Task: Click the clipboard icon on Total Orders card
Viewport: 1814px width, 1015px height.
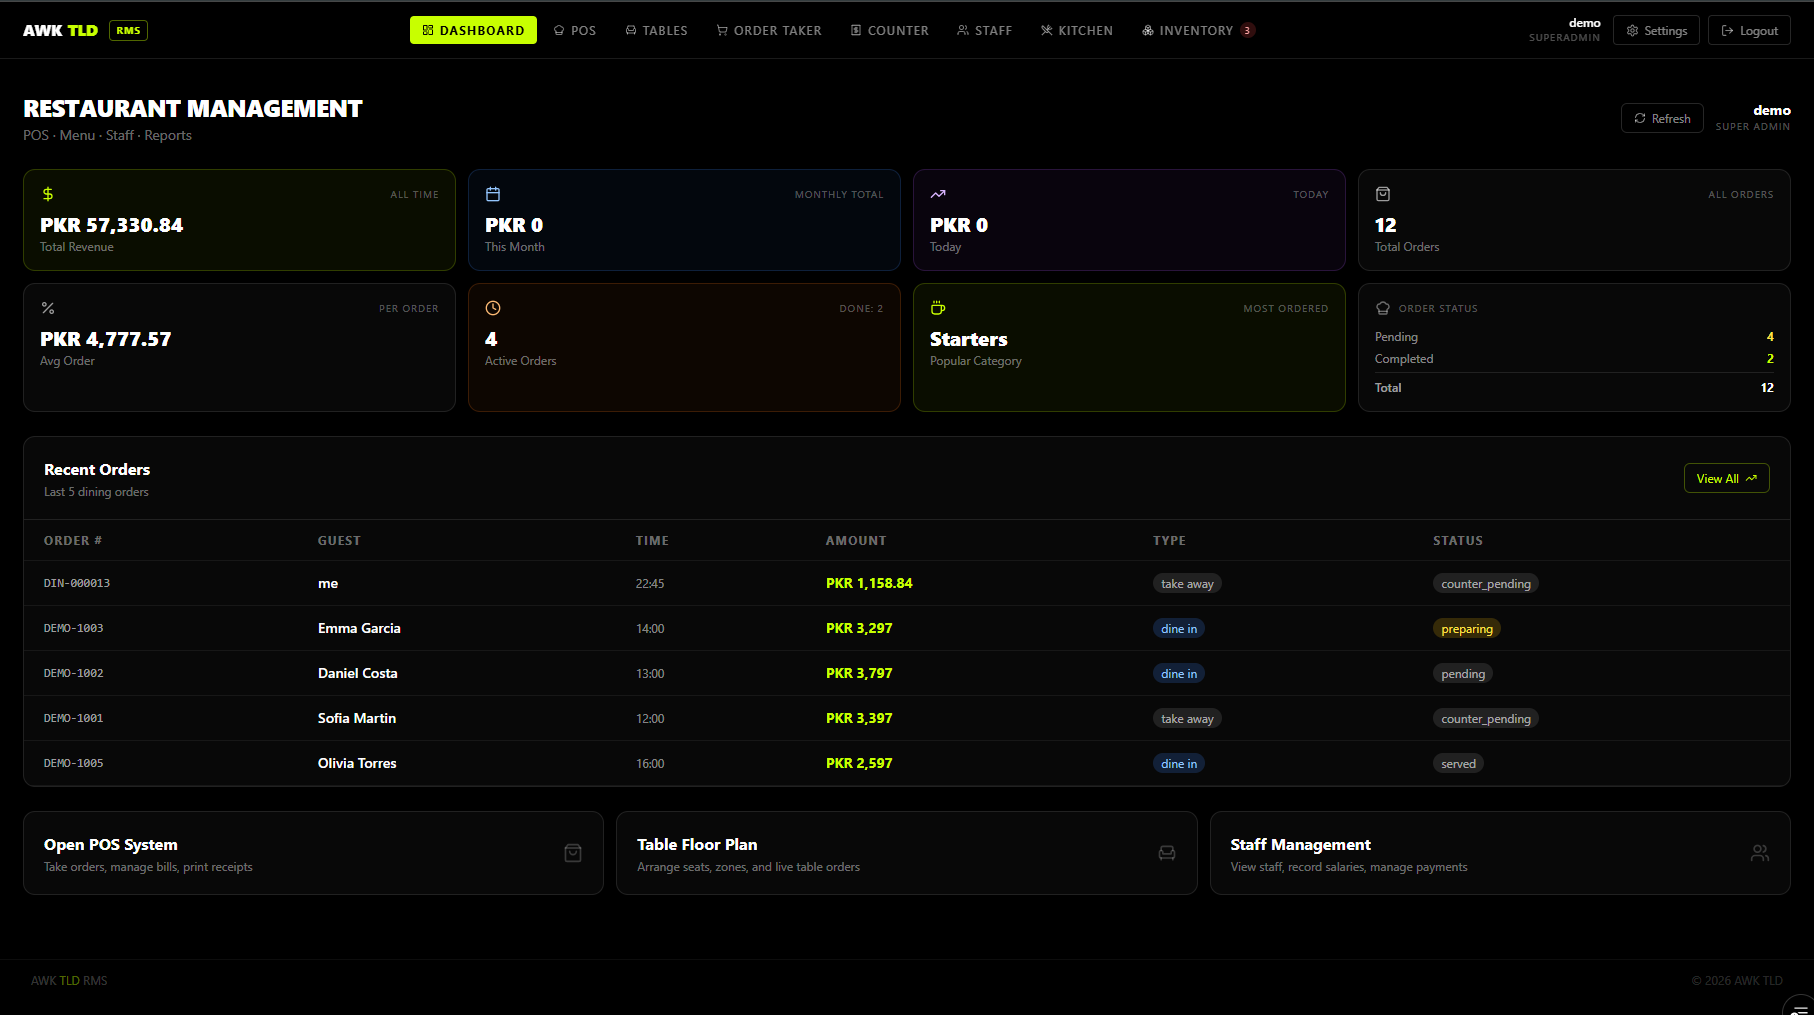Action: (1383, 194)
